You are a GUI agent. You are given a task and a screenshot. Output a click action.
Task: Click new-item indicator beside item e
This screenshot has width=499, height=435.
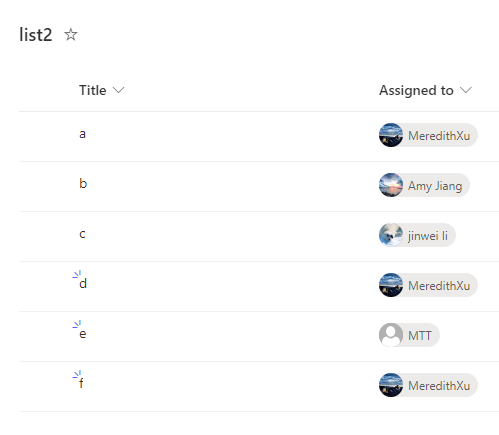(x=77, y=324)
